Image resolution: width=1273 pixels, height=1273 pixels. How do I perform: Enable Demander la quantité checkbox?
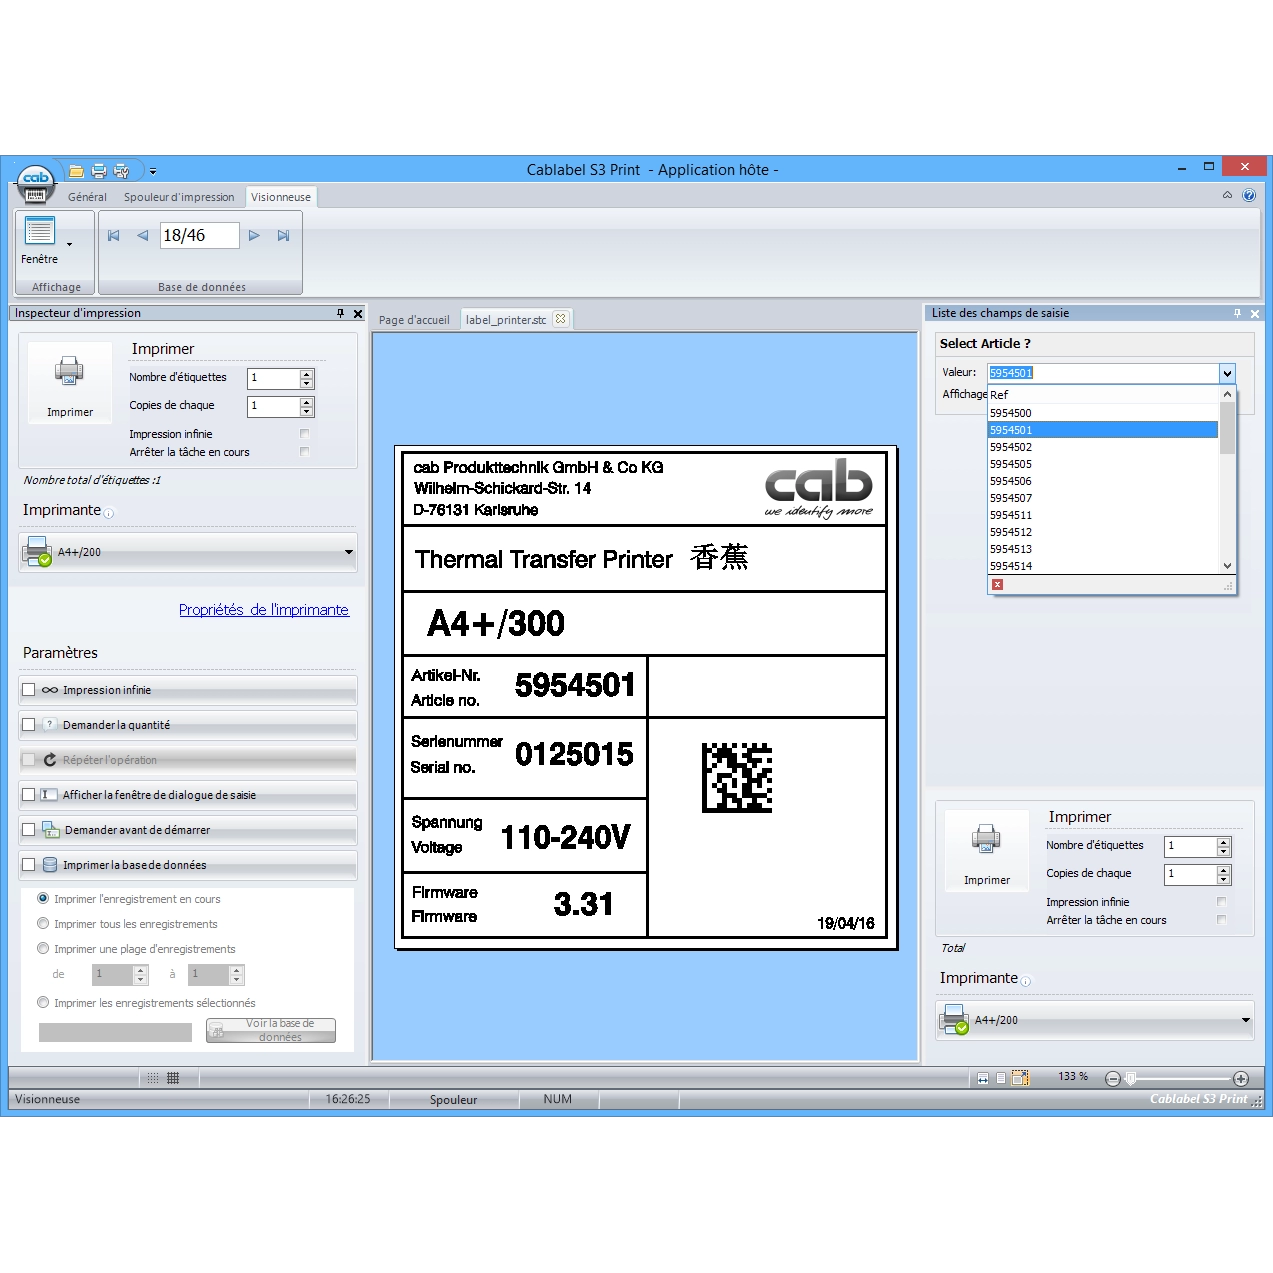pyautogui.click(x=29, y=725)
